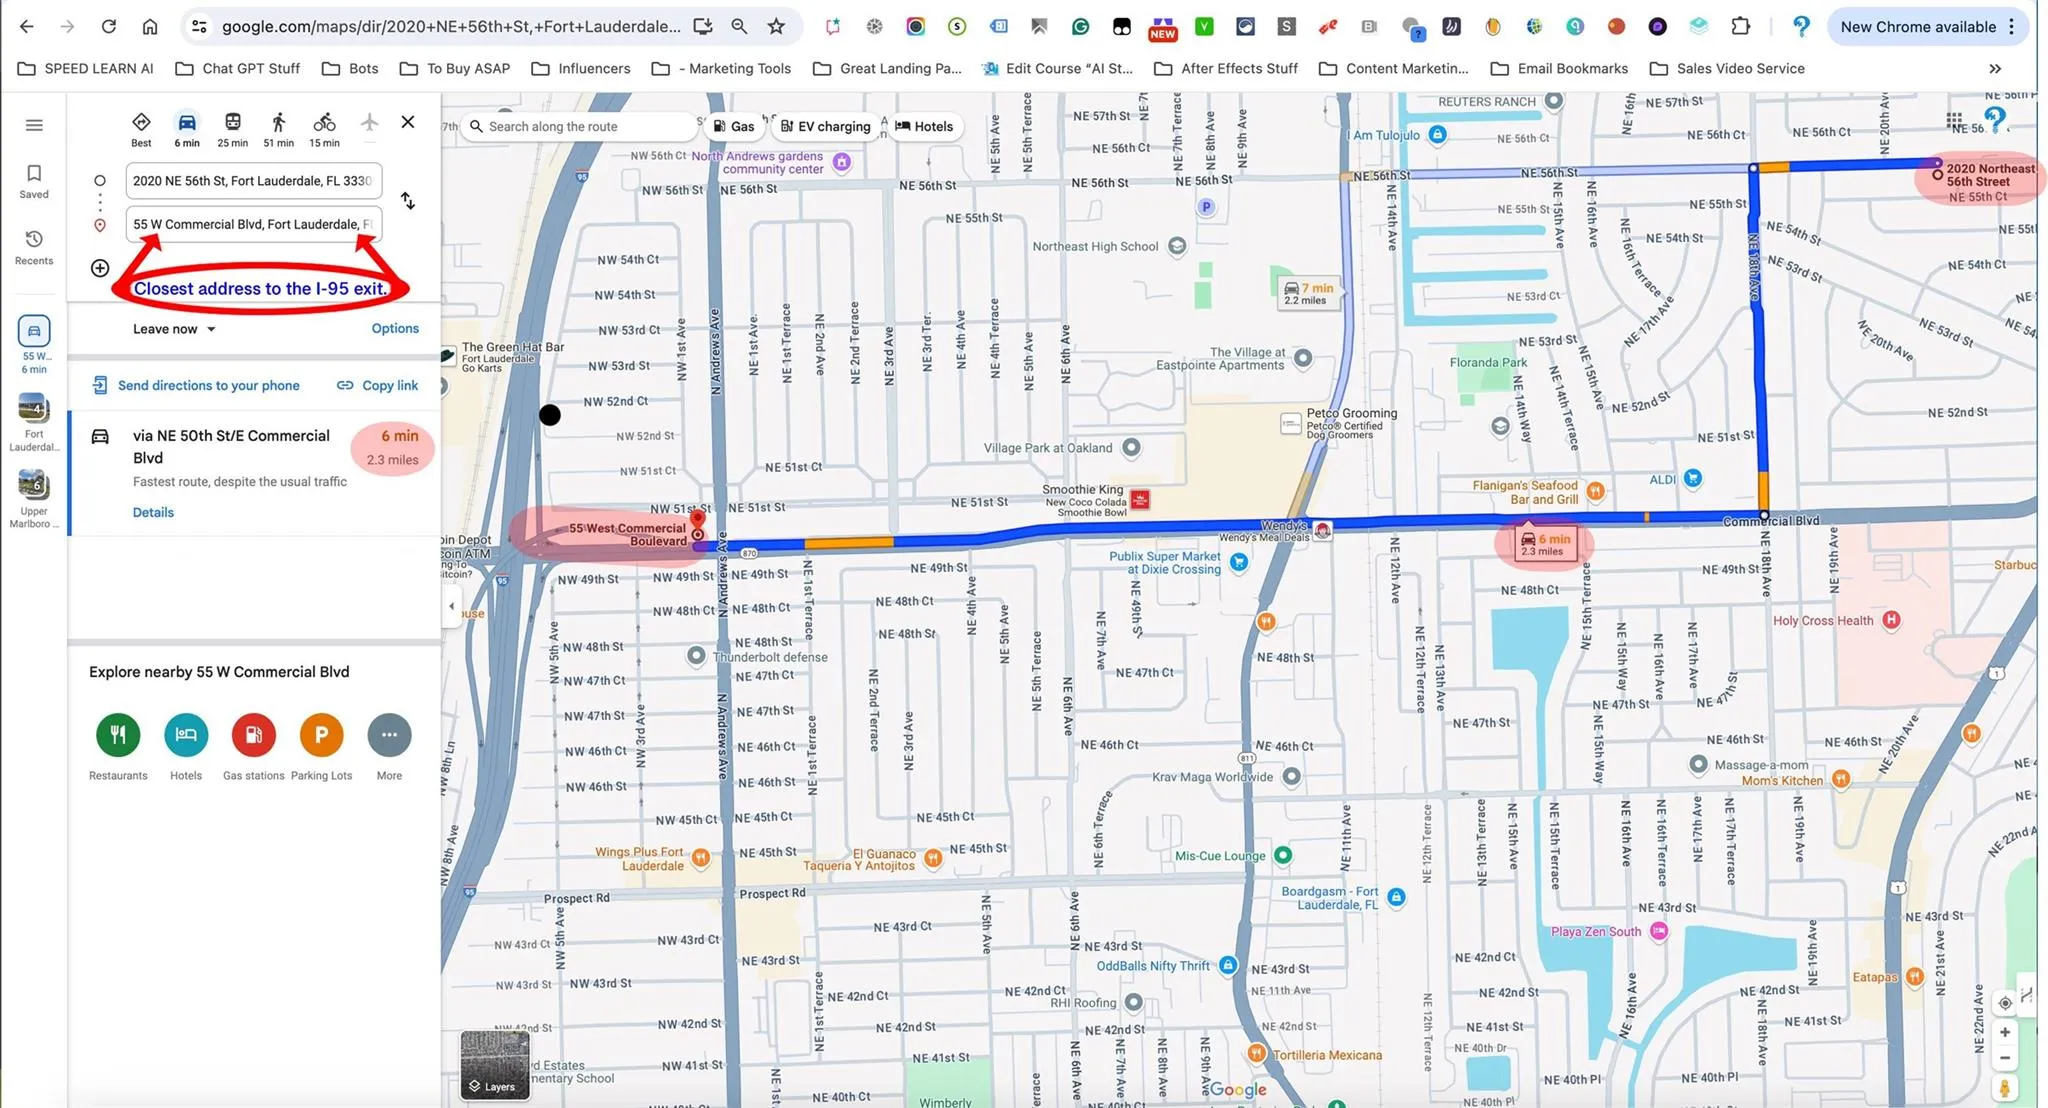Toggle the EV charging filter chip
The width and height of the screenshot is (2048, 1108).
click(826, 127)
